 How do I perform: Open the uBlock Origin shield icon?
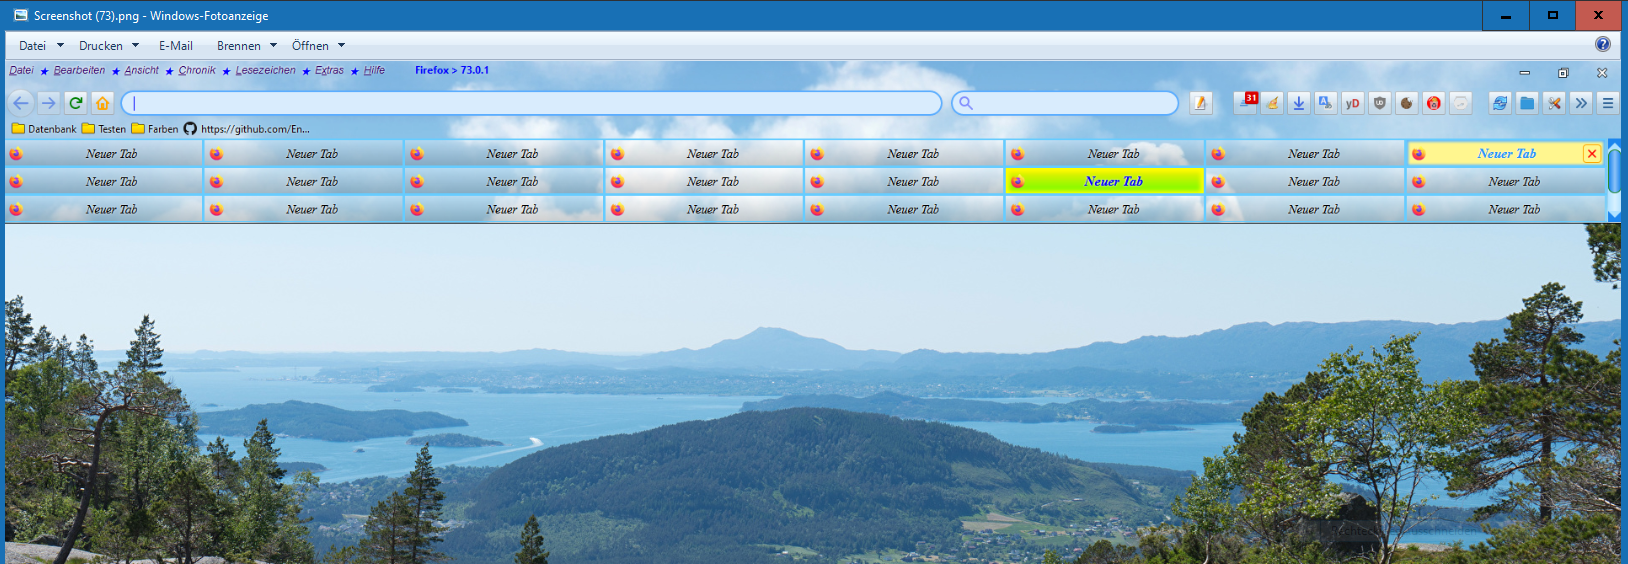pos(1379,103)
